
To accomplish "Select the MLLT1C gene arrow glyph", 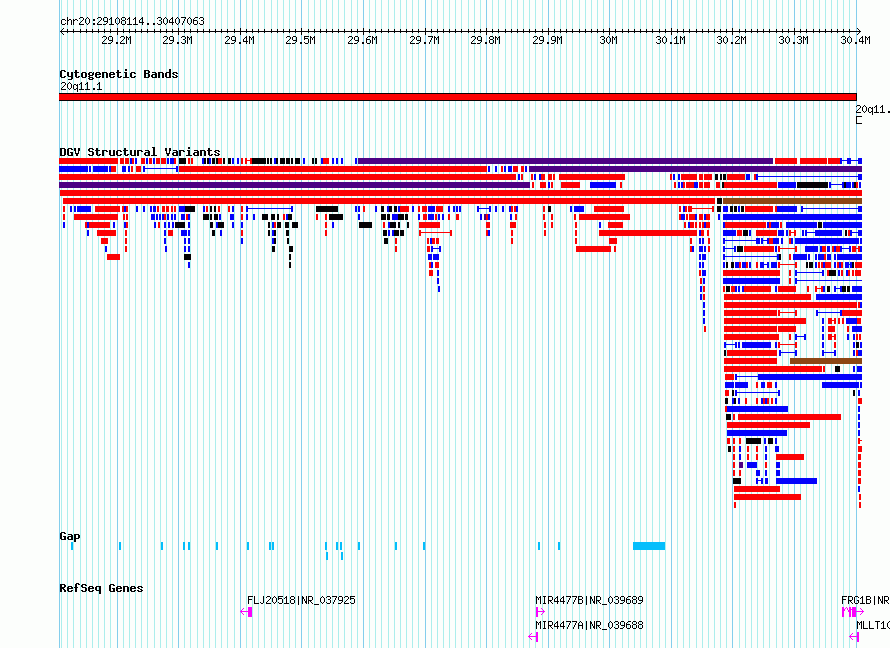I will [x=854, y=637].
